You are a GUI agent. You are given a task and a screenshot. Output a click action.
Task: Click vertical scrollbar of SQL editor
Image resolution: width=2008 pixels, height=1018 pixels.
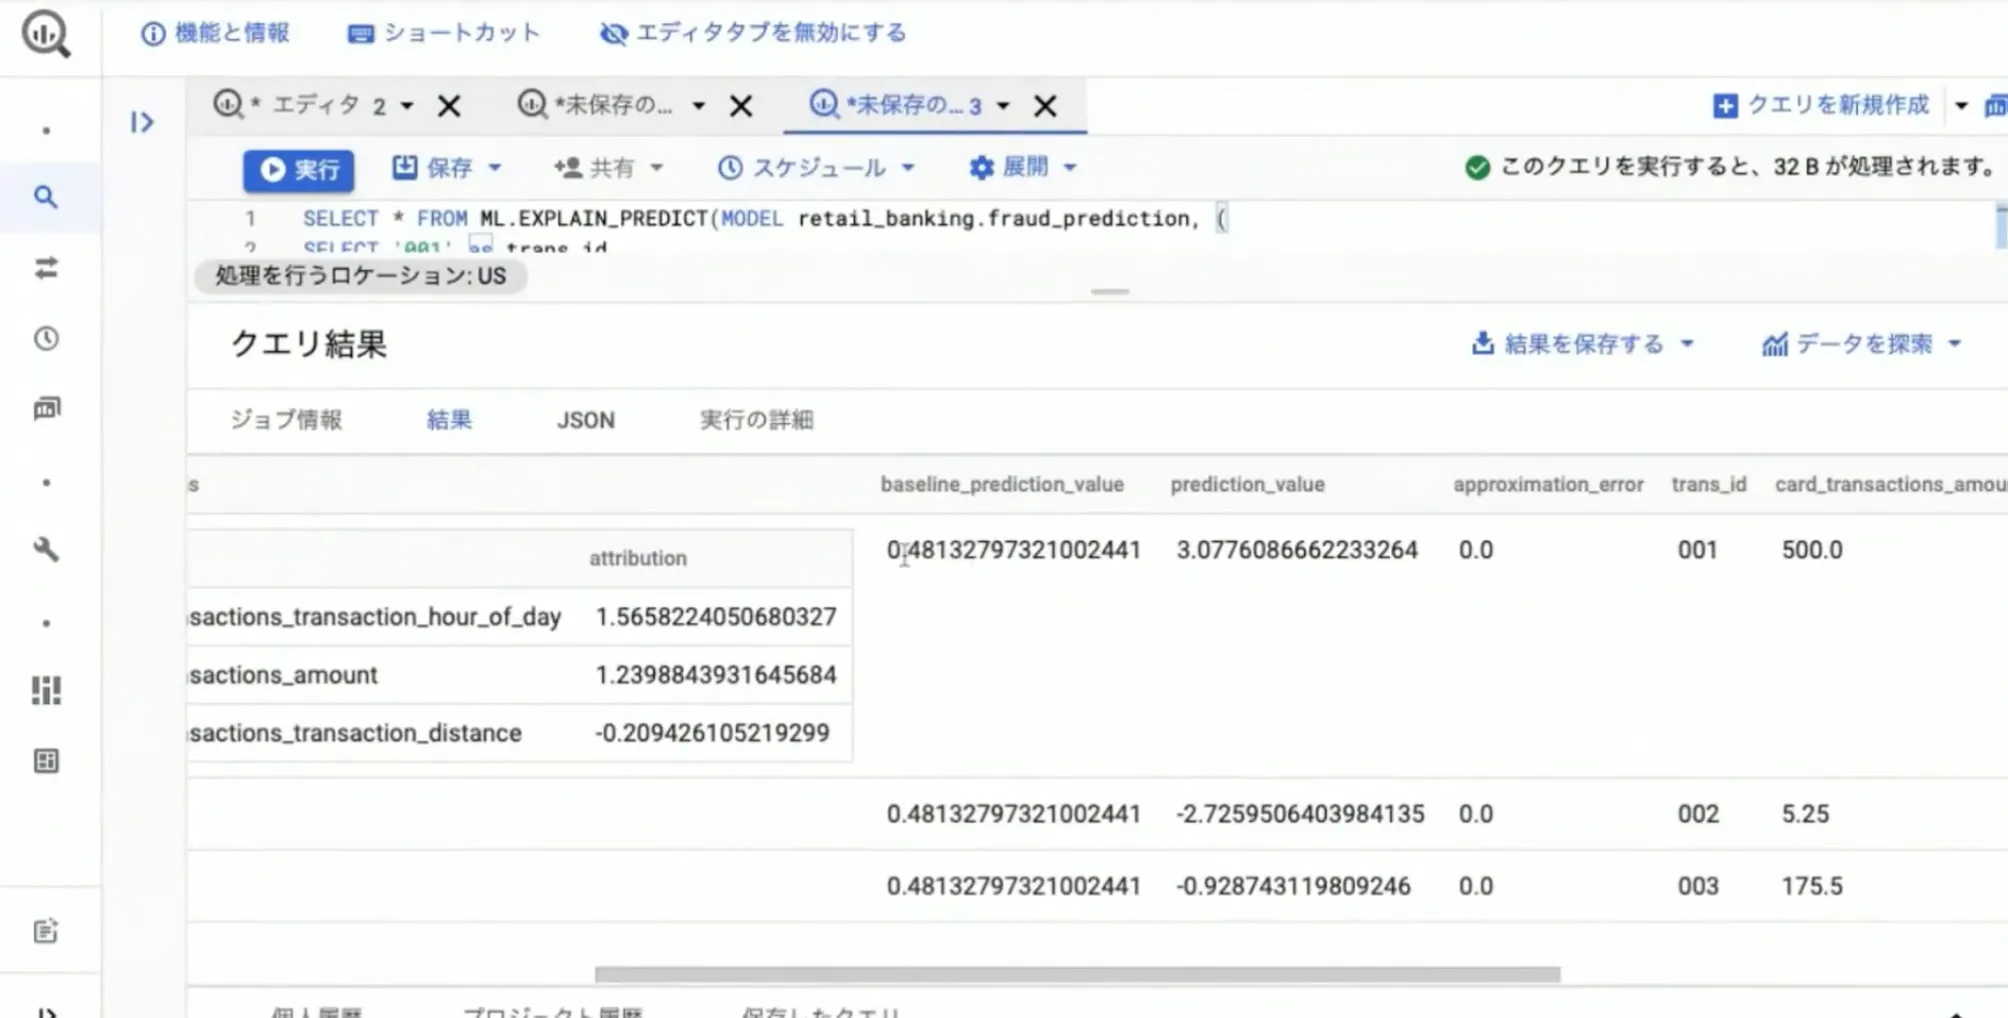2002,226
